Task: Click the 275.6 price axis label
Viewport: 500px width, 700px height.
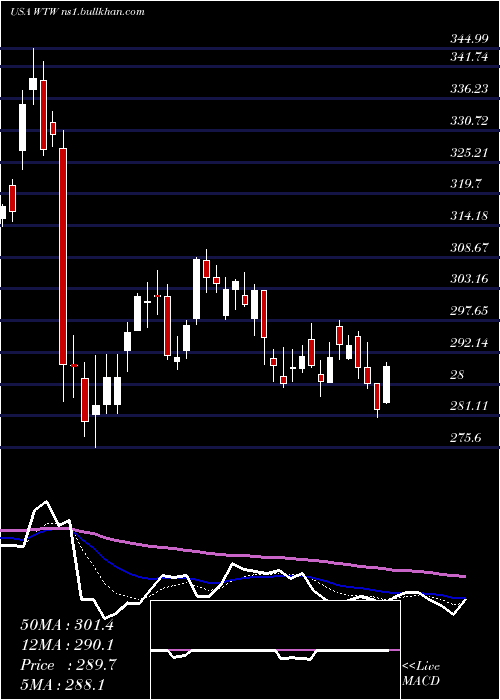Action: click(x=466, y=438)
